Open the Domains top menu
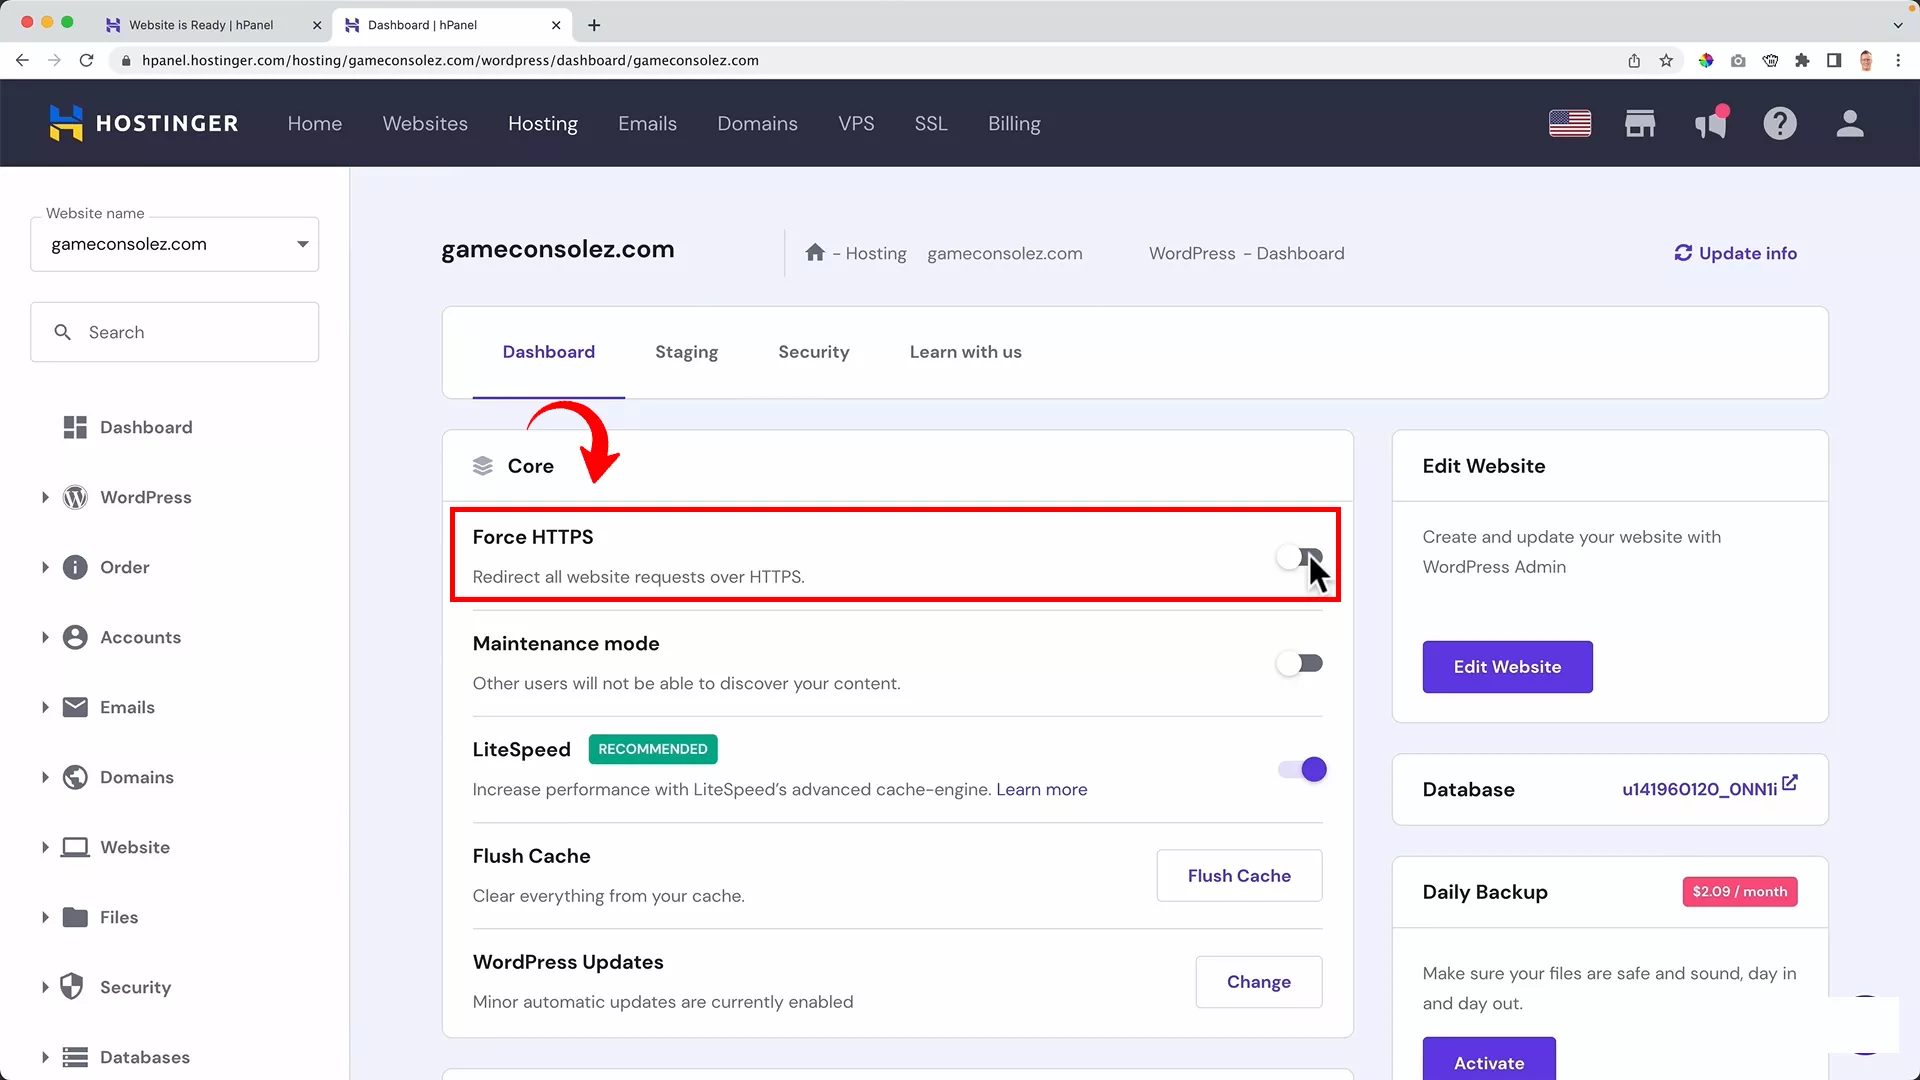The height and width of the screenshot is (1080, 1920). click(x=757, y=124)
